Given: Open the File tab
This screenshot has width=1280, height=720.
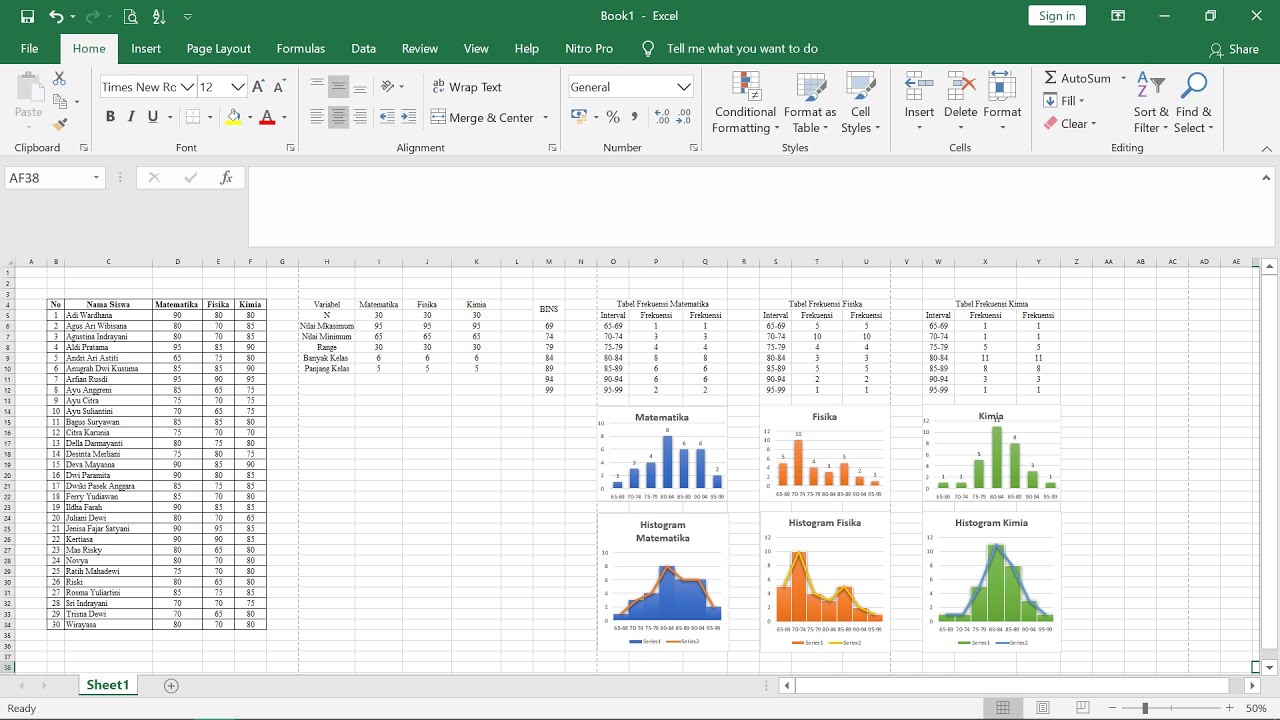Looking at the screenshot, I should (30, 48).
